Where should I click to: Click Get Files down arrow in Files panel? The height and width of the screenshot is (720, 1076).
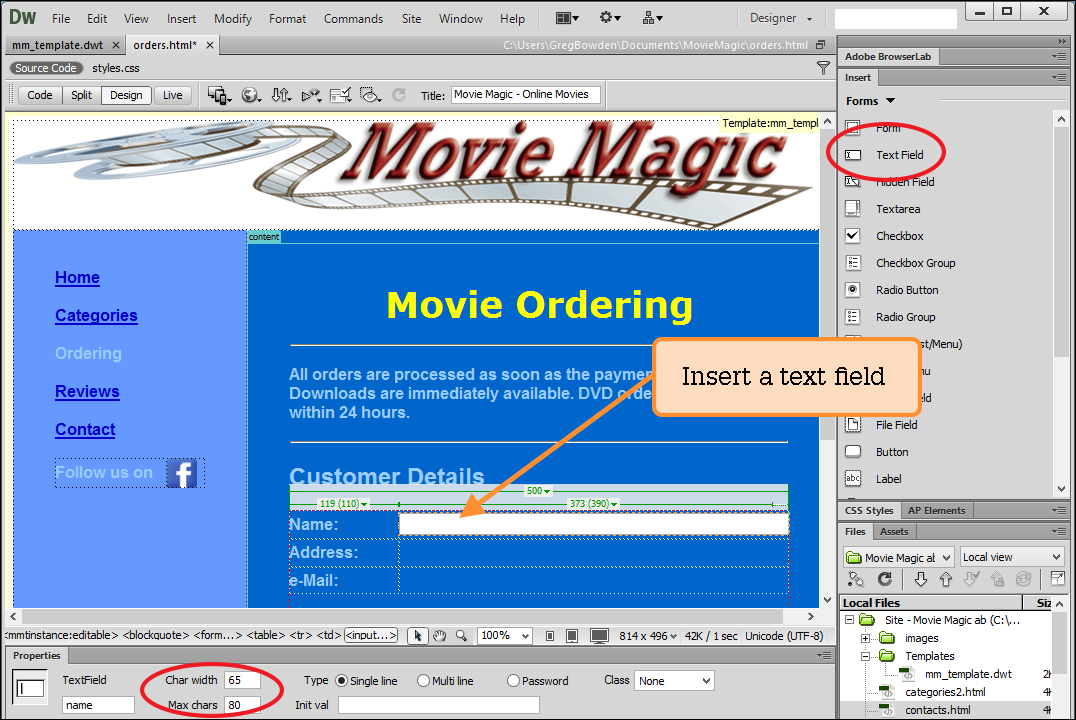(x=921, y=579)
